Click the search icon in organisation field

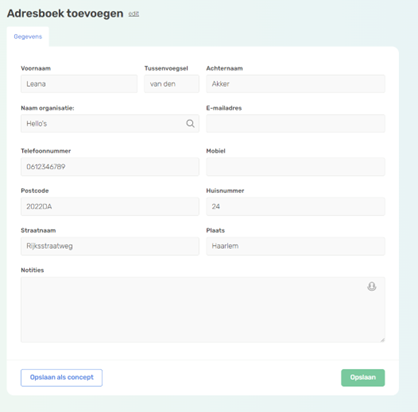[x=190, y=124]
